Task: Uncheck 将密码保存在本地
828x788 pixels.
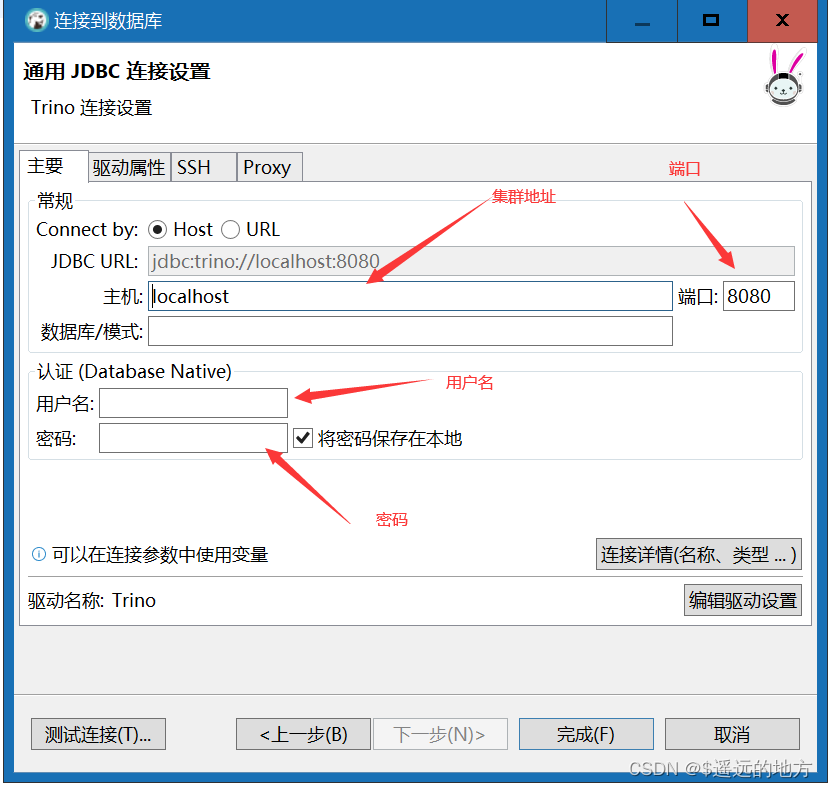Action: click(x=302, y=437)
